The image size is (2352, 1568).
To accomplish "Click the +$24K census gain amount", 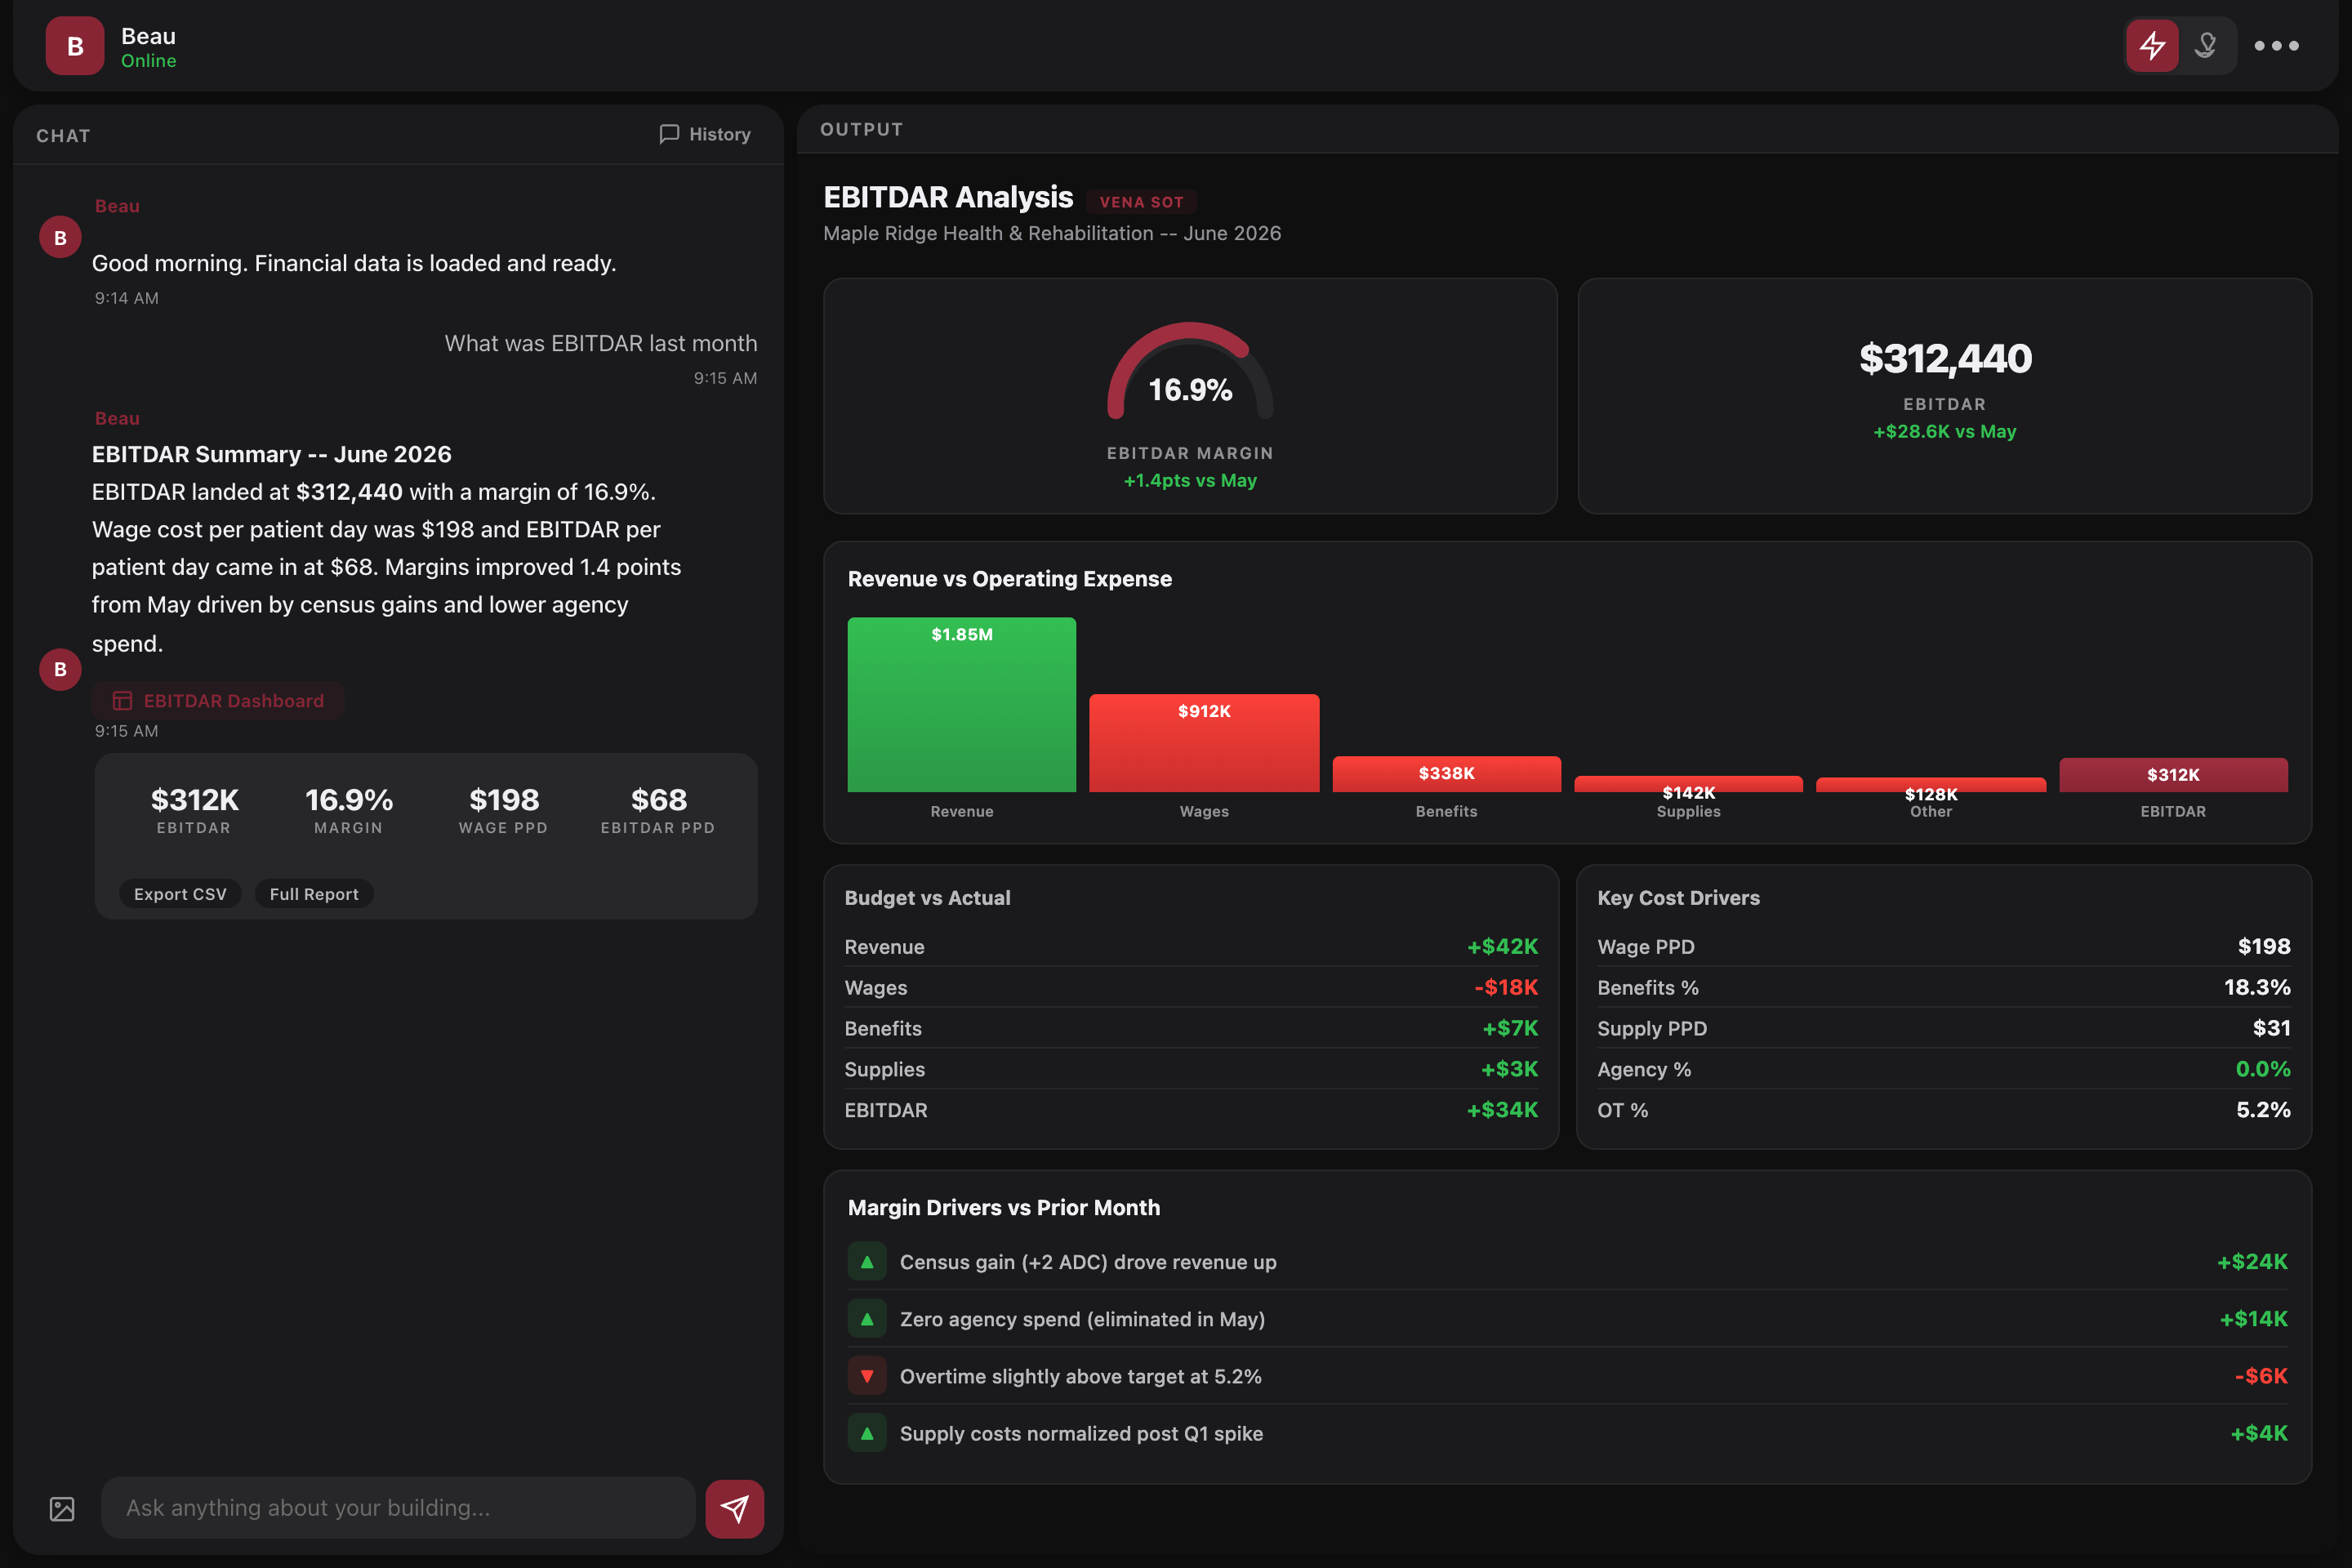I will click(x=2252, y=1262).
